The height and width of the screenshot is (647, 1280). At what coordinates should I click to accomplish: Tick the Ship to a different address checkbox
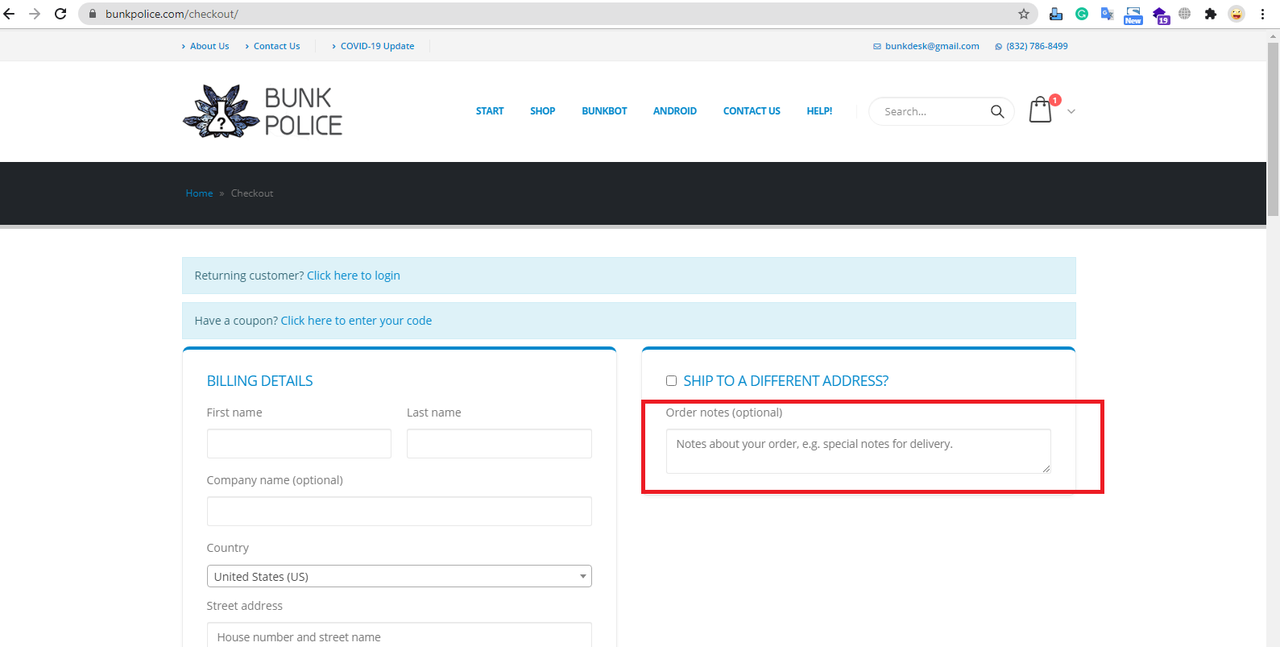pyautogui.click(x=672, y=381)
